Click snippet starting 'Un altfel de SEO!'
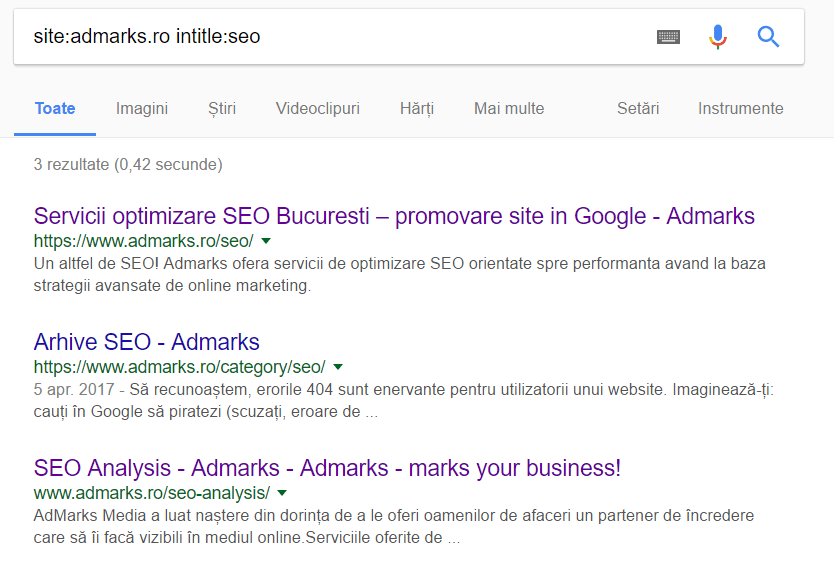 (x=399, y=275)
